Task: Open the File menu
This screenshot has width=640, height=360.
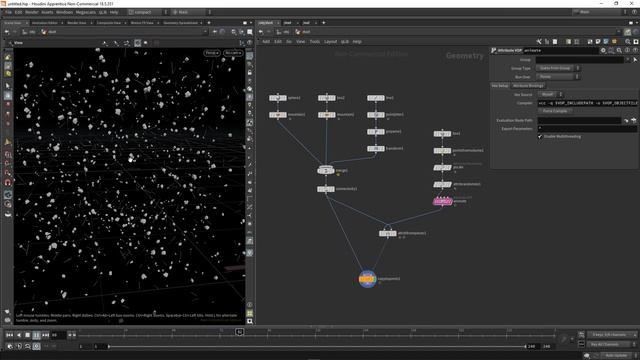Action: click(x=8, y=12)
